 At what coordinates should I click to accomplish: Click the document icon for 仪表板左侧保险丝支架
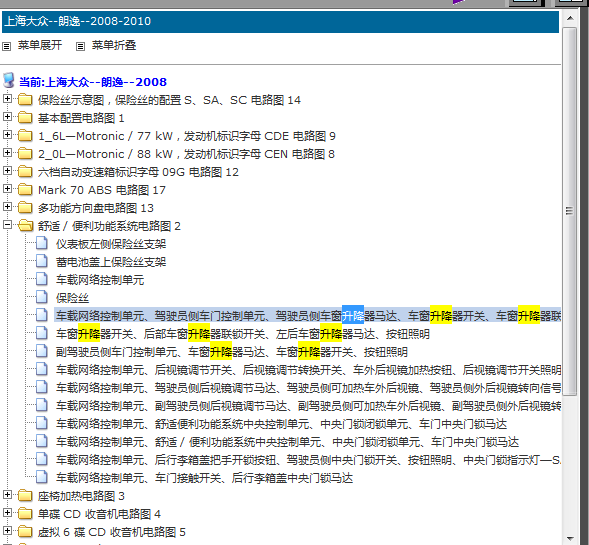tap(42, 243)
